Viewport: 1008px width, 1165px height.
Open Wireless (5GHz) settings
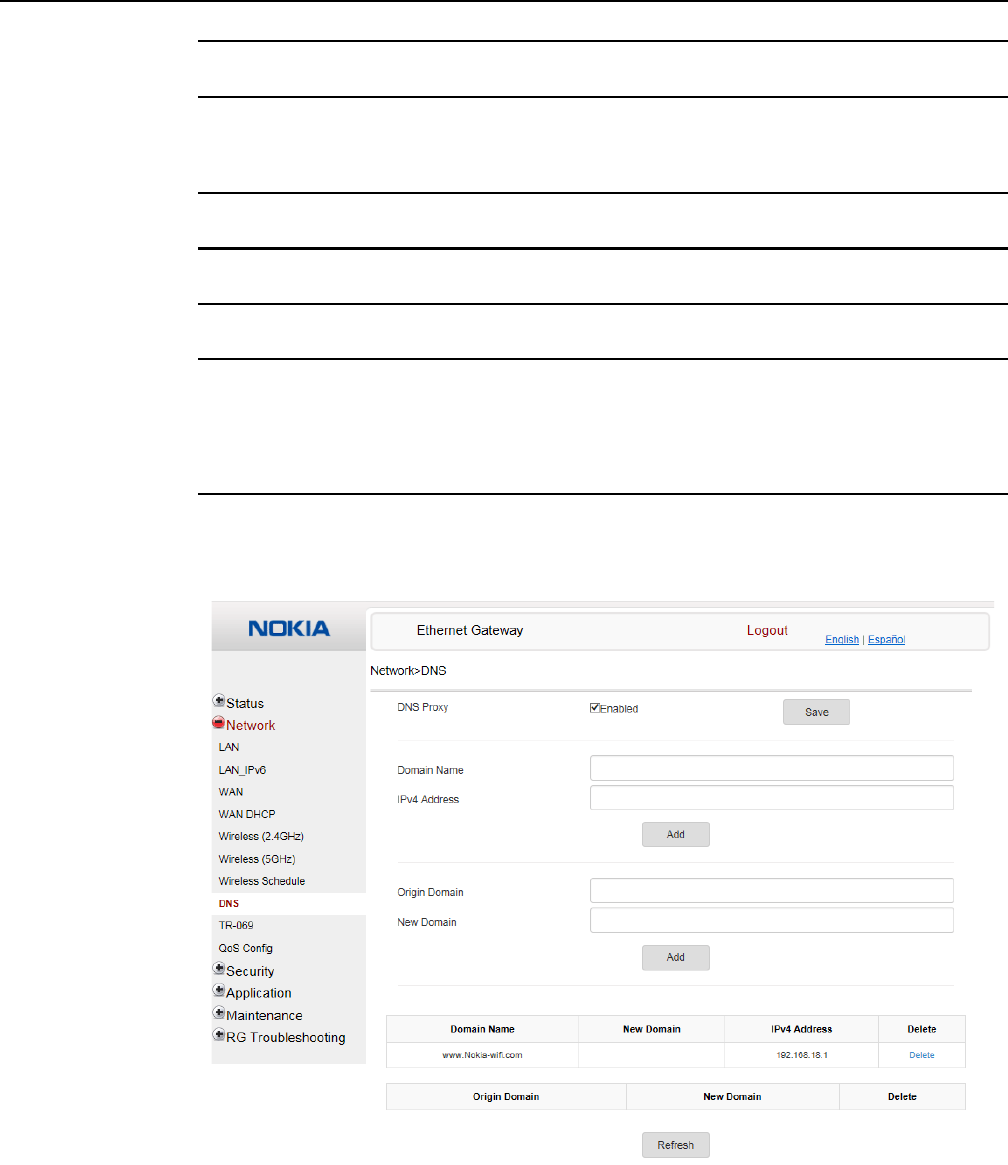point(257,859)
